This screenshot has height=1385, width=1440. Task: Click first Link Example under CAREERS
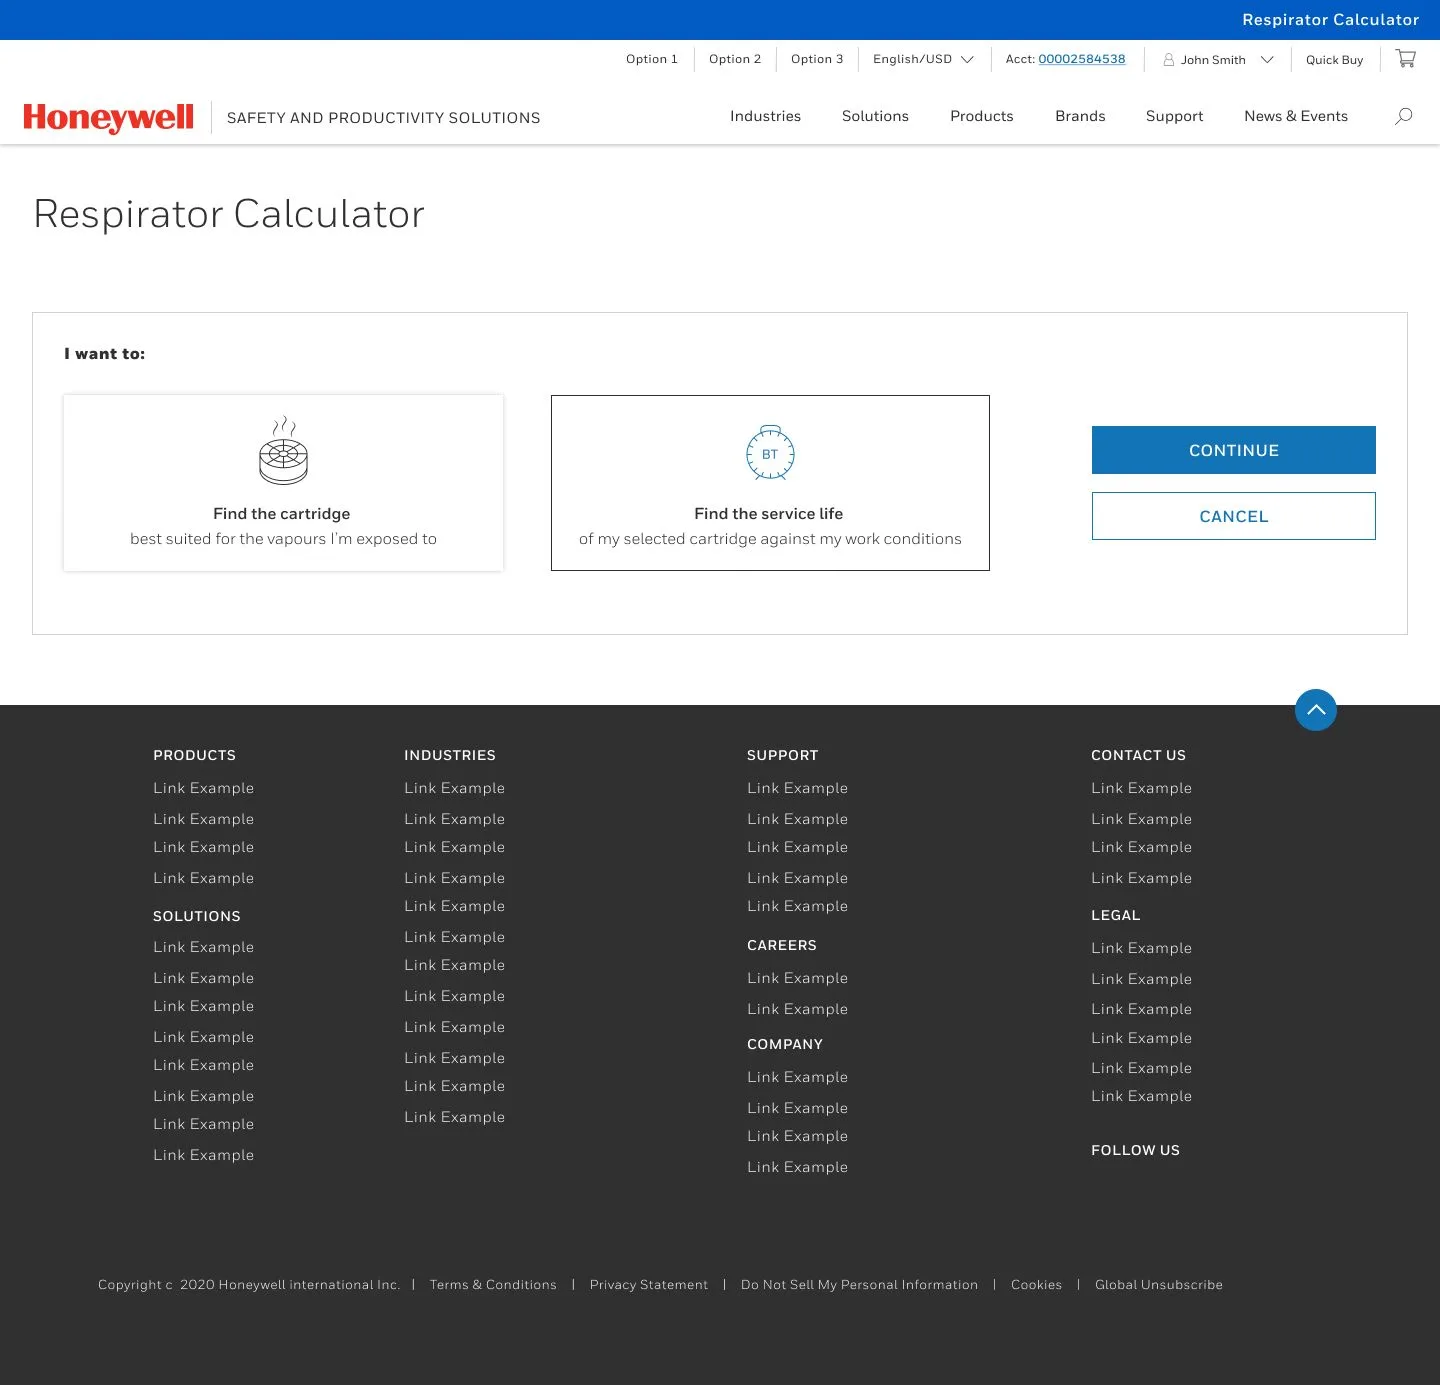[798, 978]
